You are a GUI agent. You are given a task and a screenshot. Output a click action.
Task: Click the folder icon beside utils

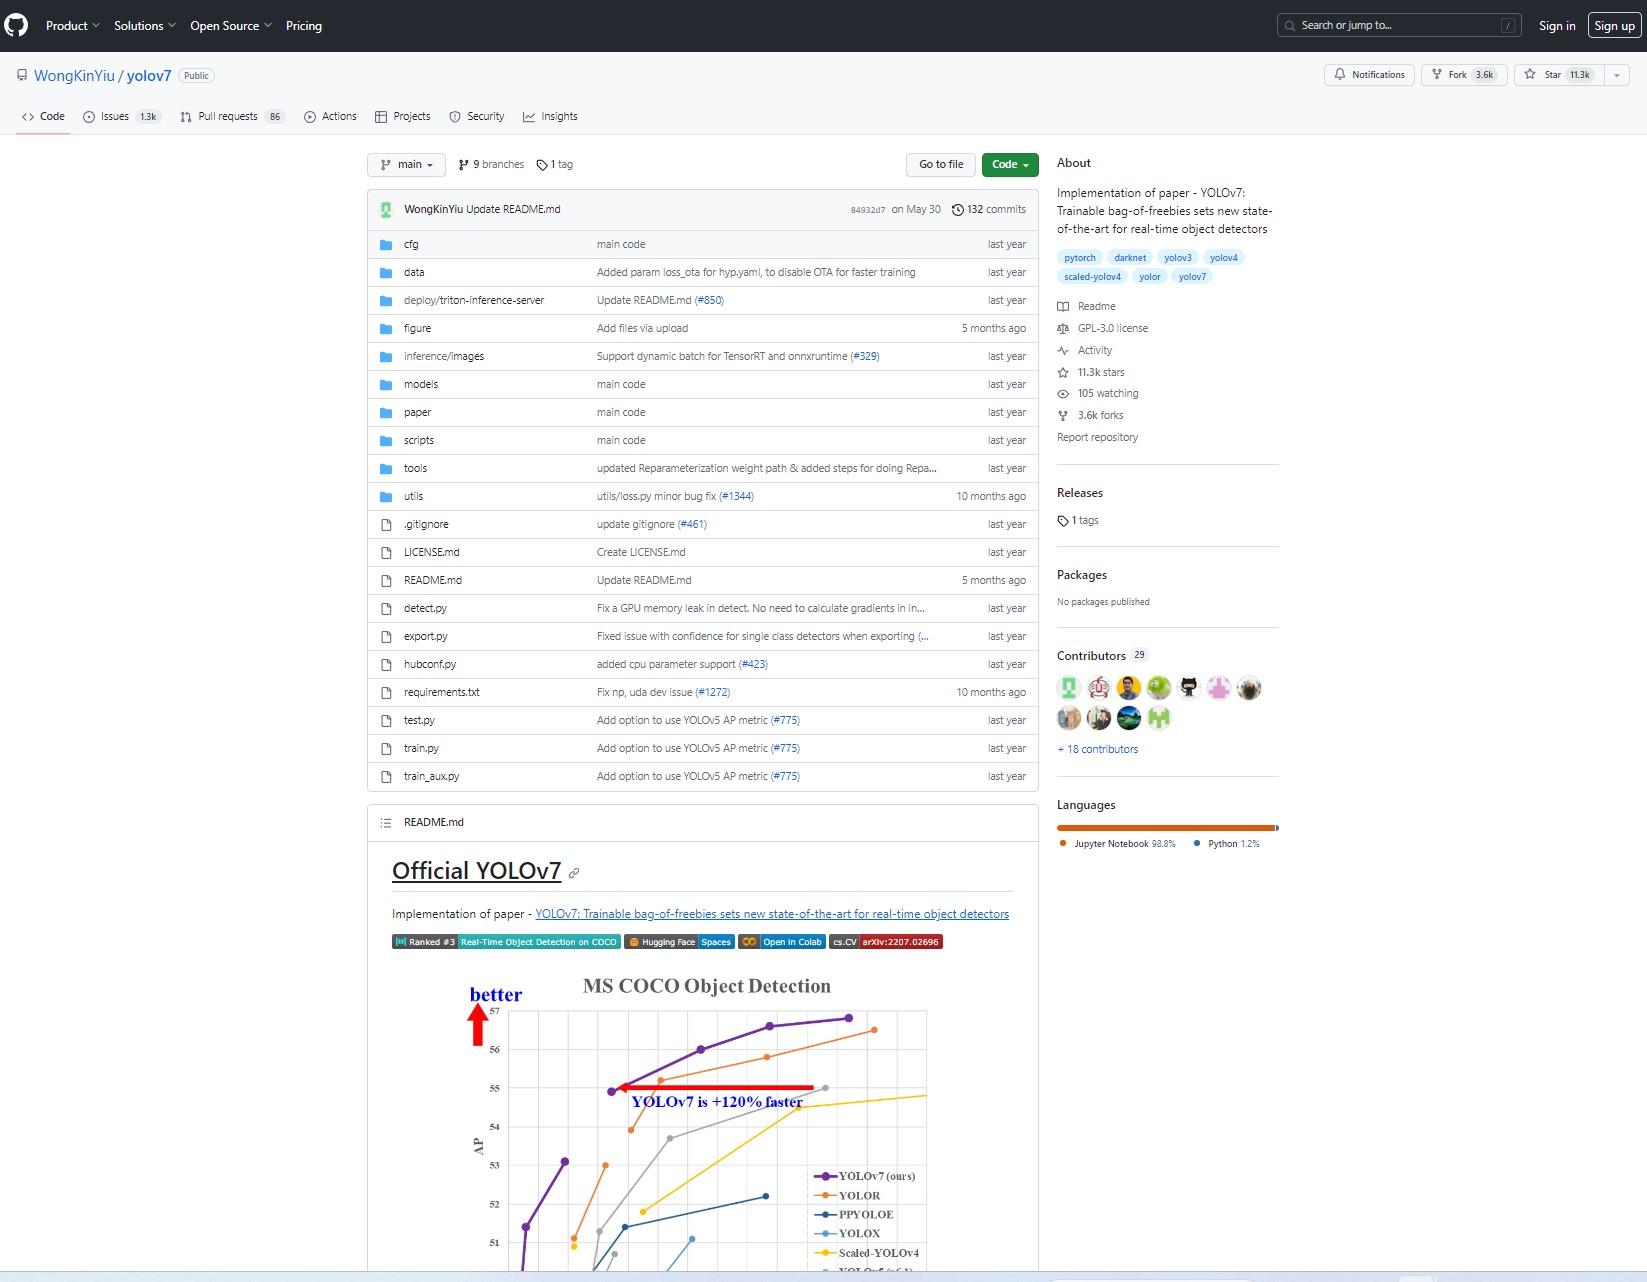click(386, 497)
